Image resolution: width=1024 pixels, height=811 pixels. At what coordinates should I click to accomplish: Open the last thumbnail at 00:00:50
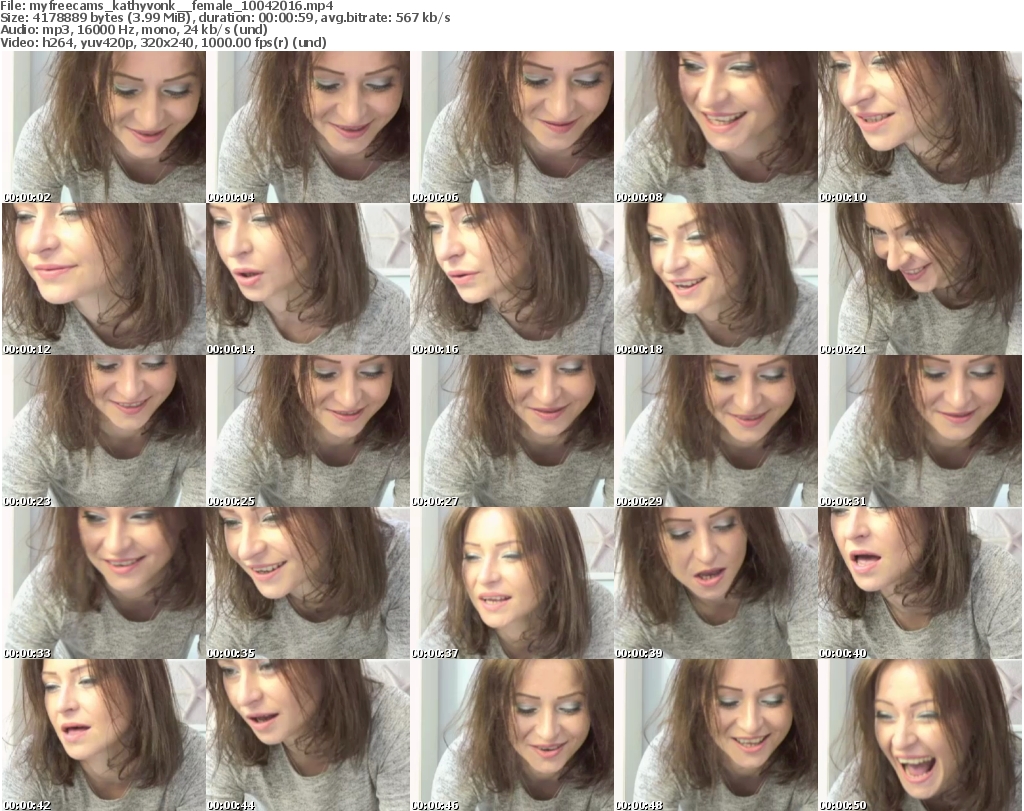pyautogui.click(x=920, y=735)
